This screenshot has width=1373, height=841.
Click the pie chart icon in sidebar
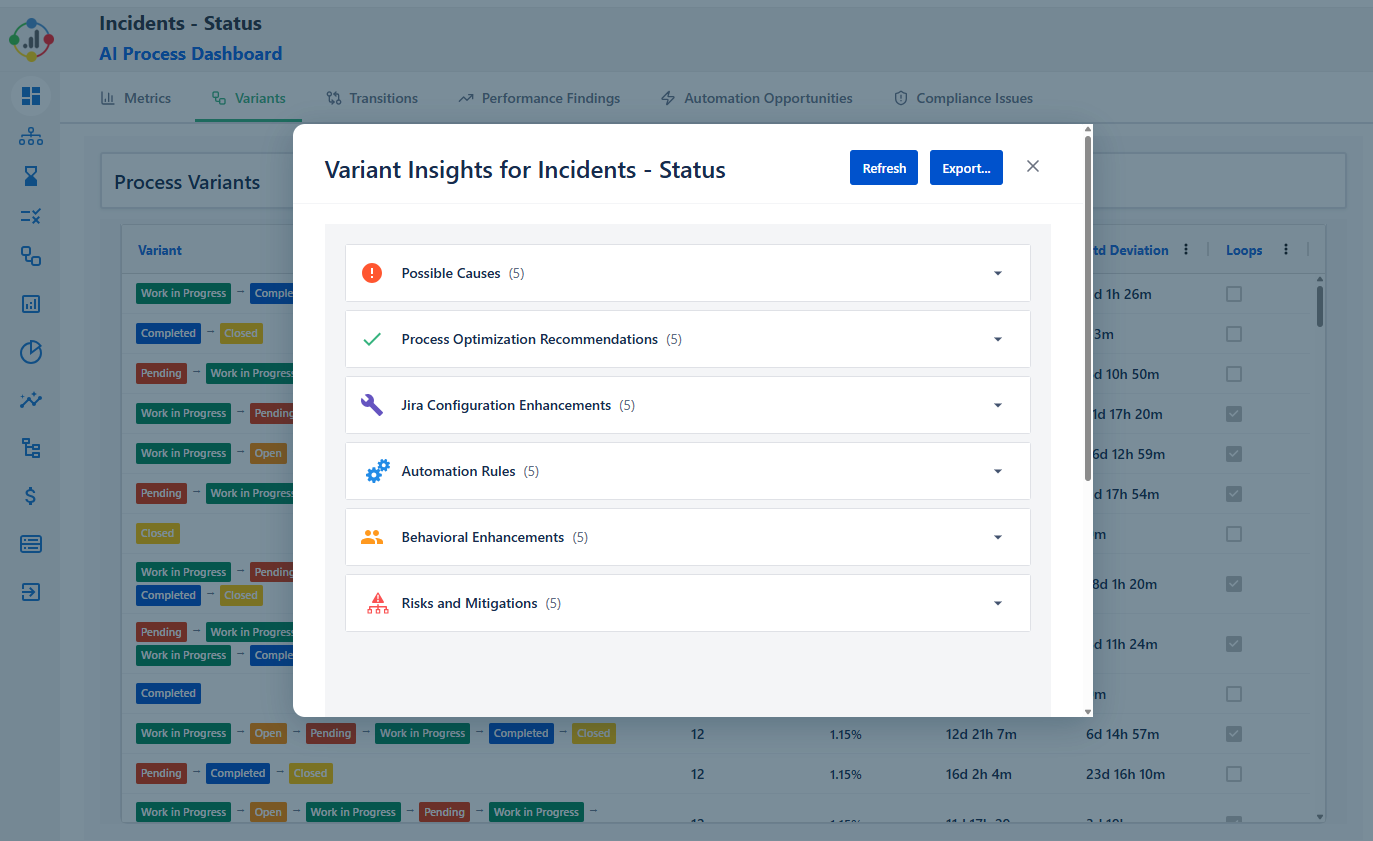[31, 352]
